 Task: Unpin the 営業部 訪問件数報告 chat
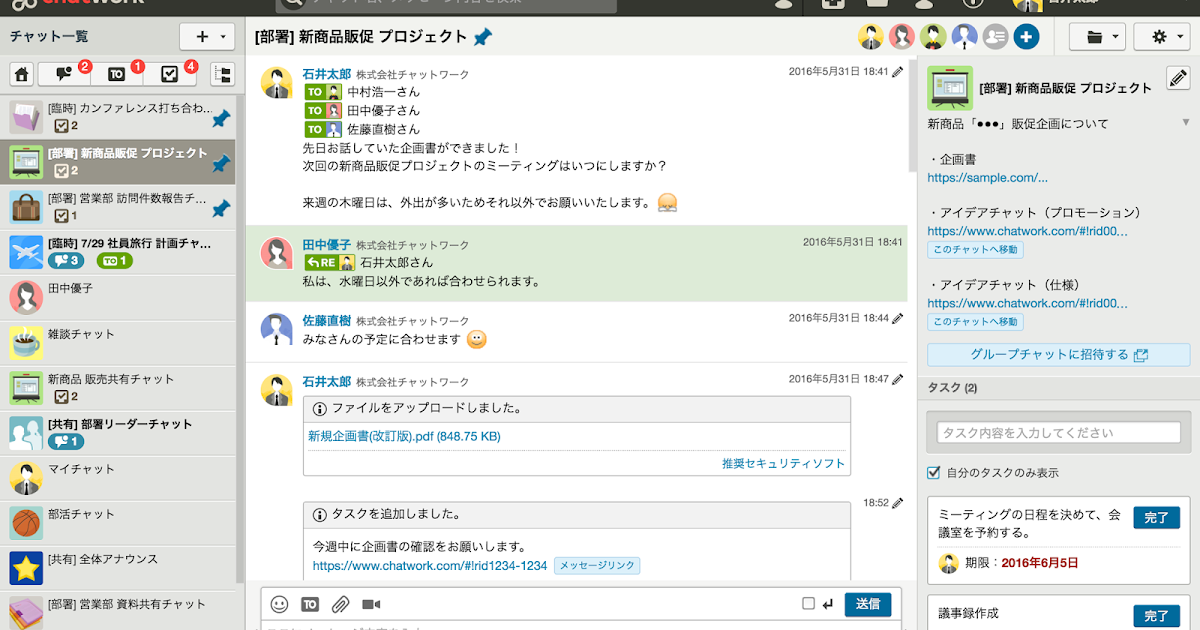[x=221, y=208]
